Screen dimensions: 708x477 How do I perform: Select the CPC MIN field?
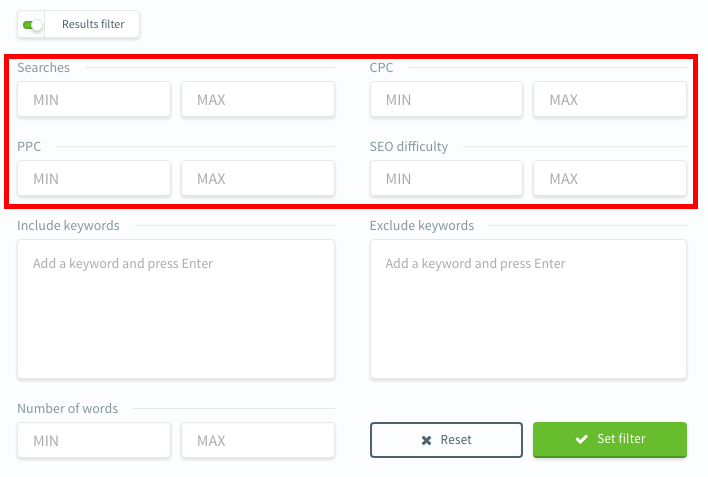point(446,100)
